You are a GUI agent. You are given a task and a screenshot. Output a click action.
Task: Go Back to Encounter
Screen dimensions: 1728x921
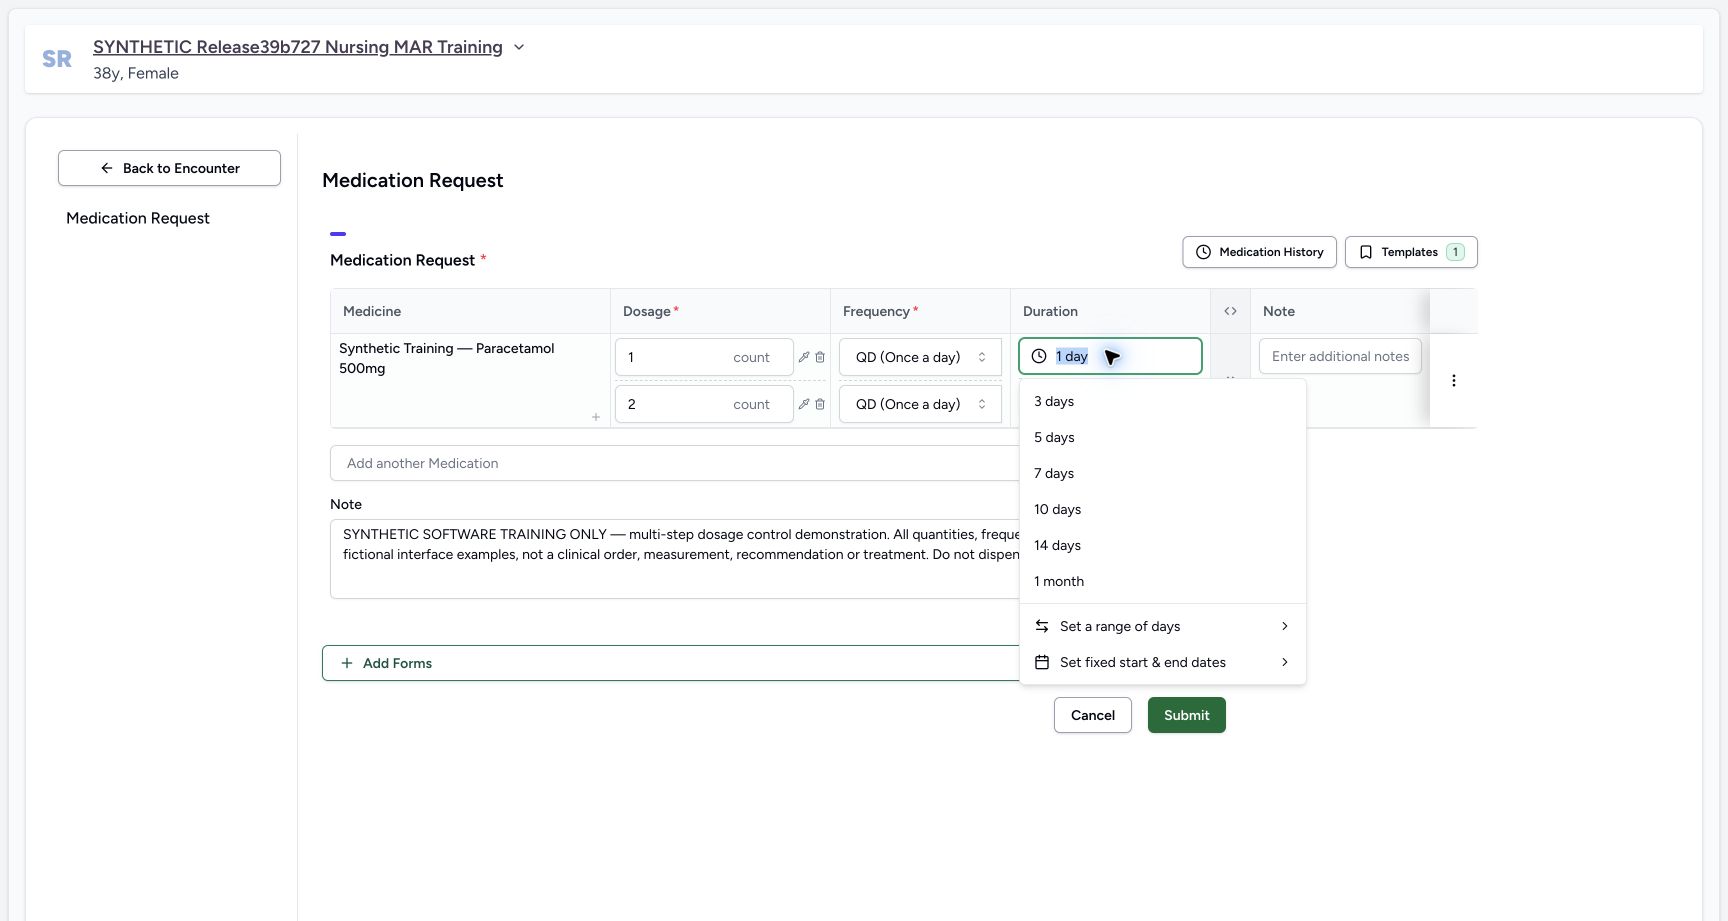(x=169, y=168)
